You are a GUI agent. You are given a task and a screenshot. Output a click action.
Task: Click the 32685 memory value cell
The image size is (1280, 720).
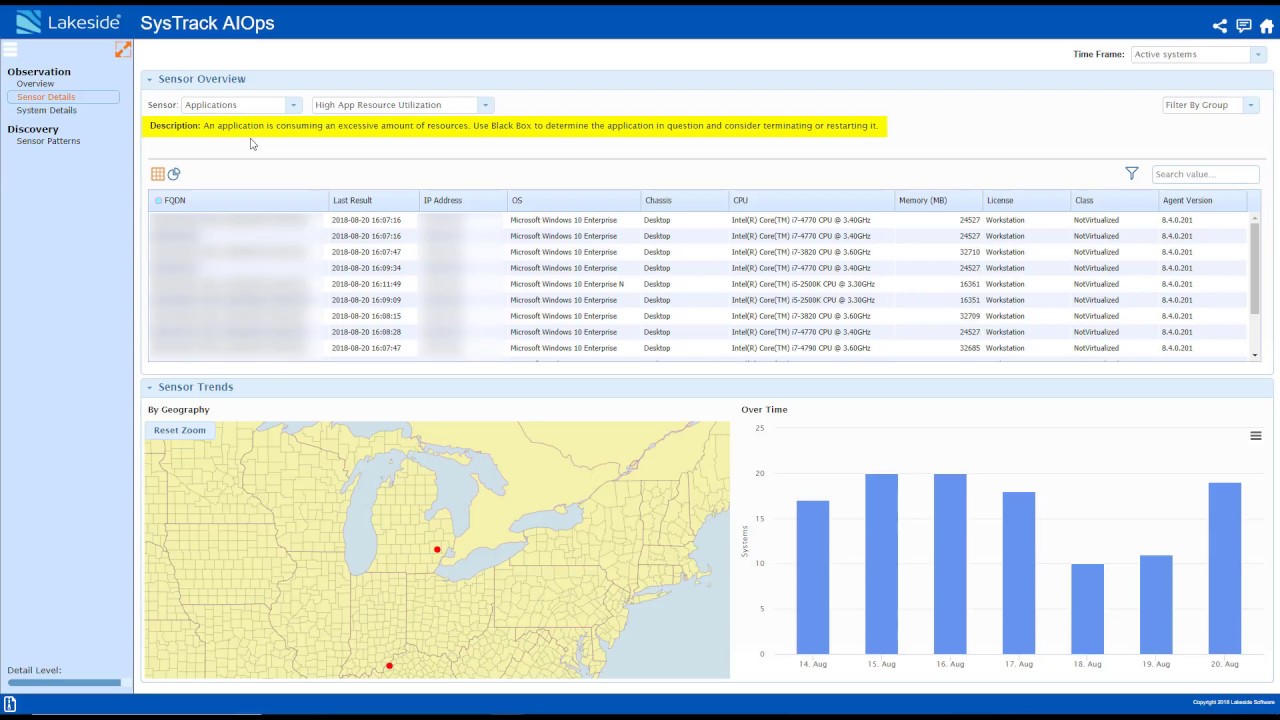938,348
